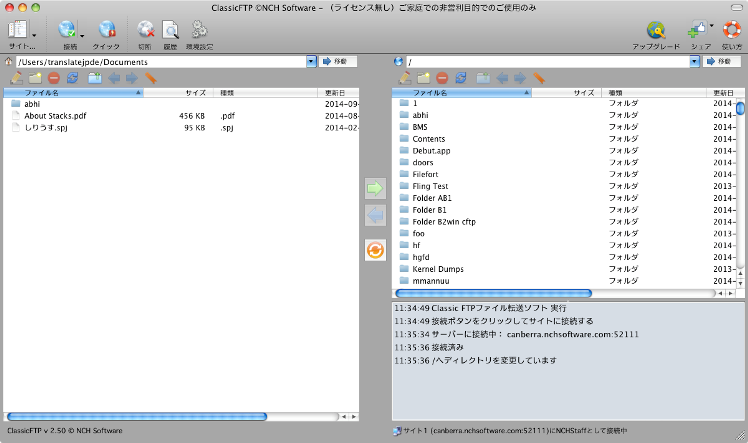Open the Site manager dropdown arrow
The image size is (748, 443).
(34, 35)
